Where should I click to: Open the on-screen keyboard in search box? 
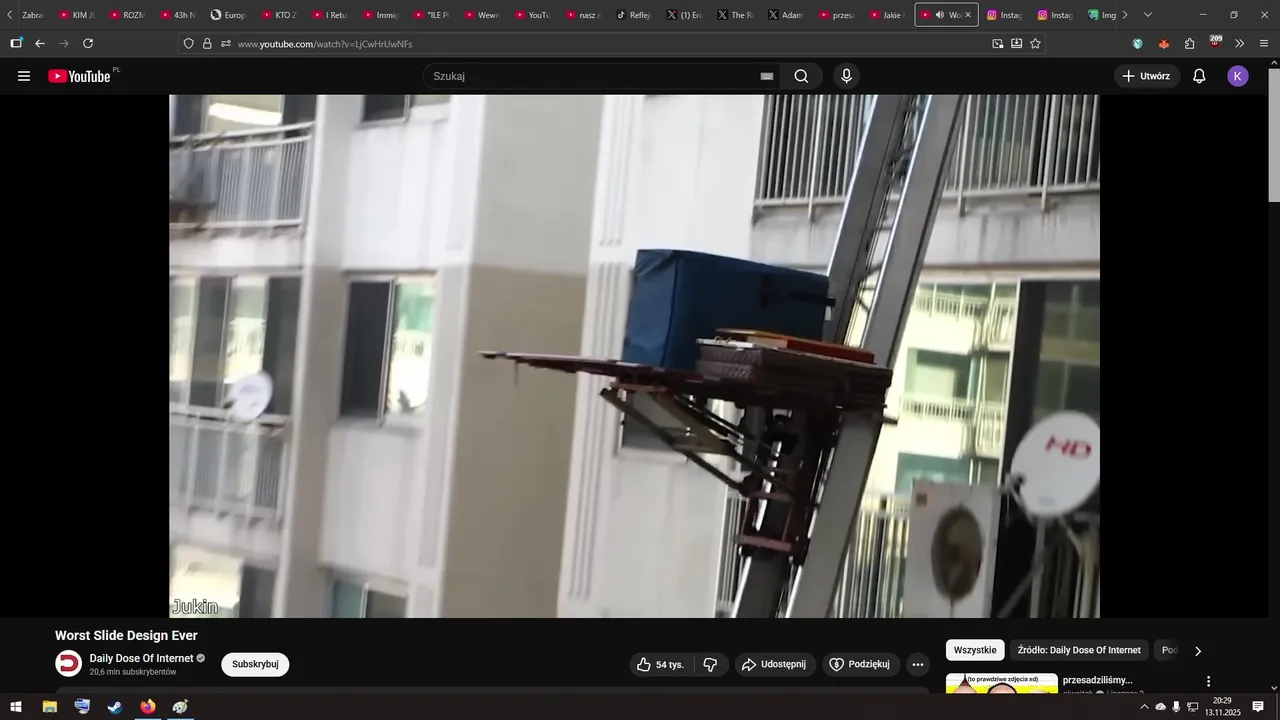tap(767, 76)
